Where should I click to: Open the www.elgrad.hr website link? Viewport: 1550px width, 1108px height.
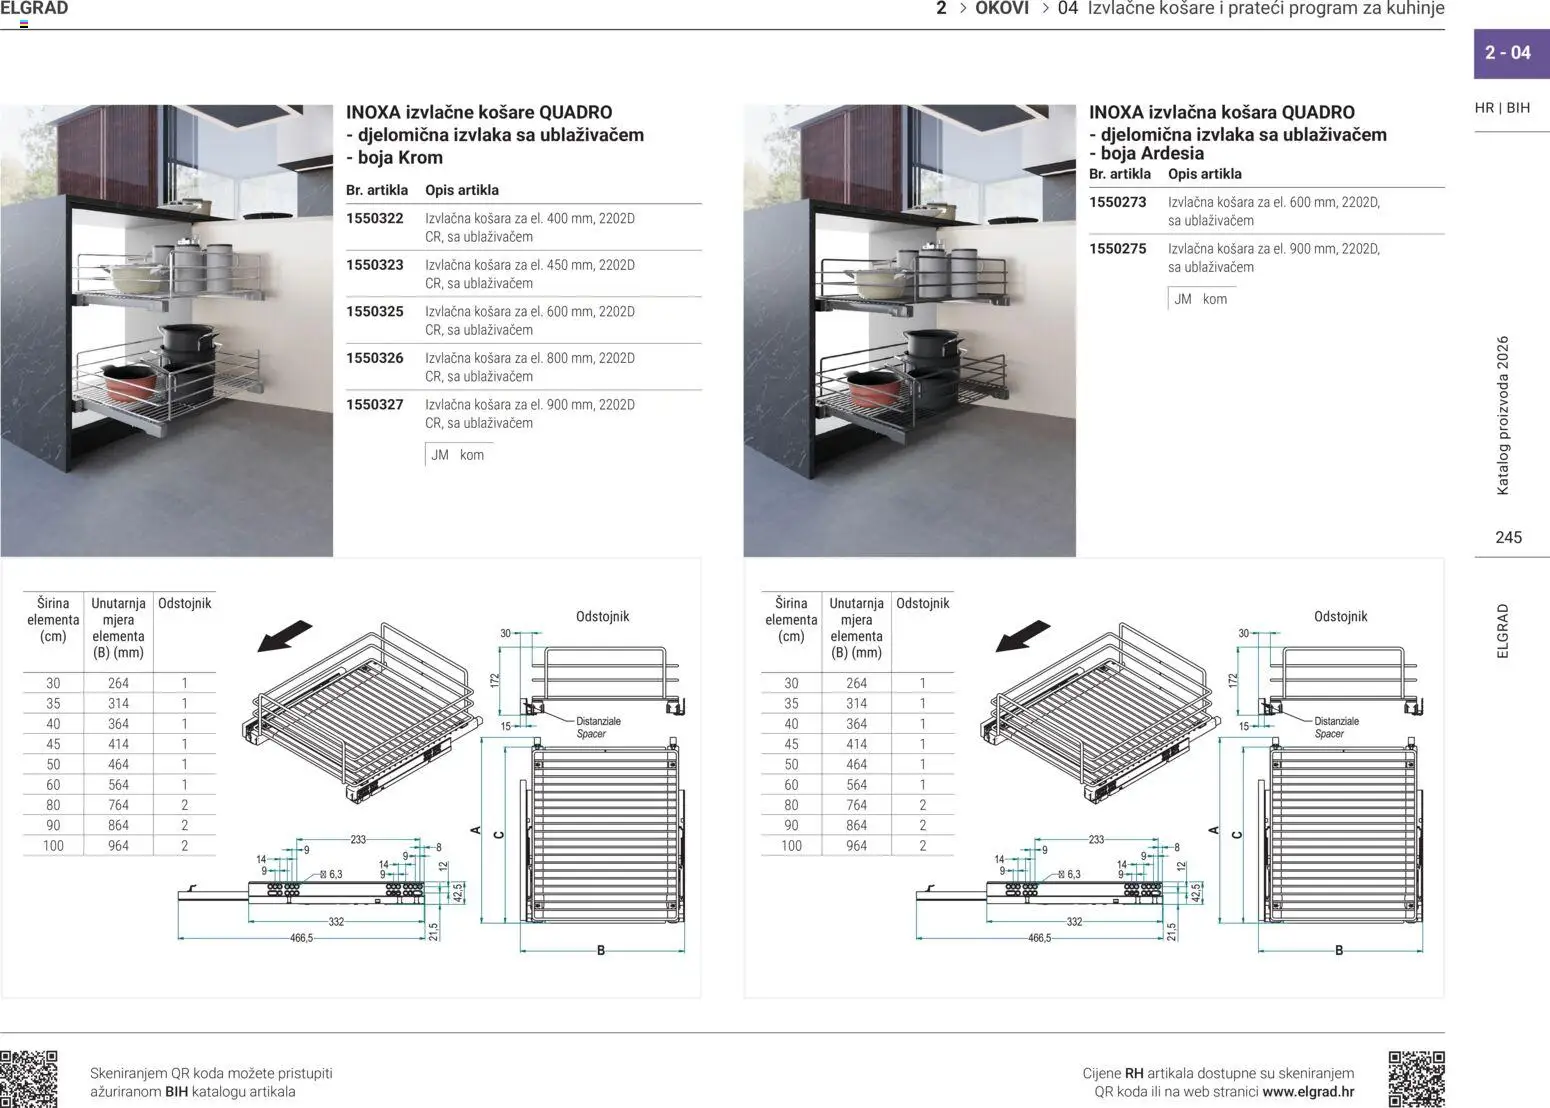click(x=1308, y=1092)
